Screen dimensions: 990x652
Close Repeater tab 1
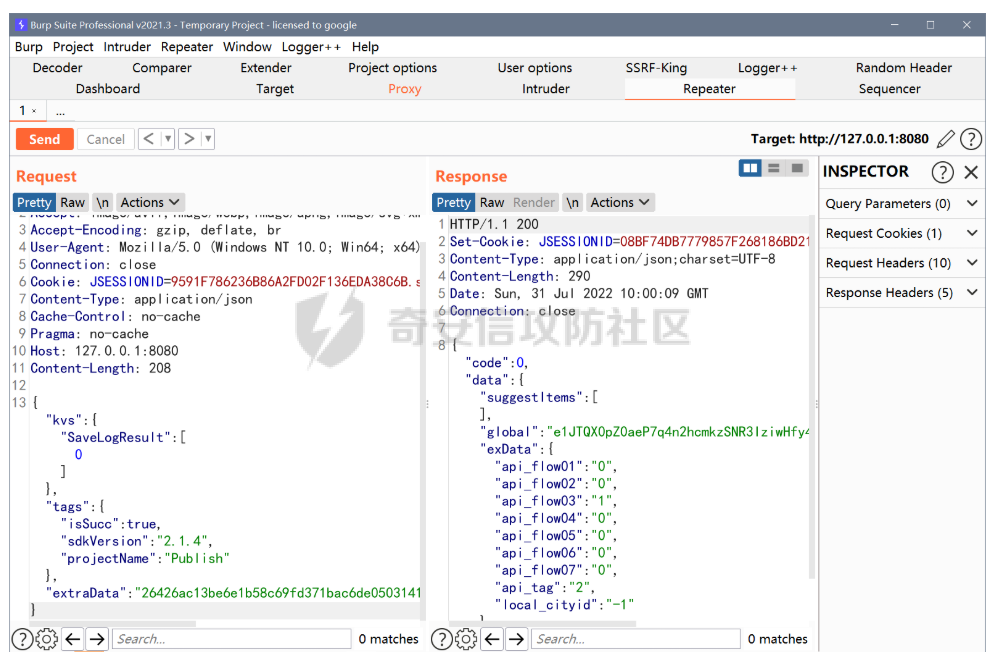pyautogui.click(x=34, y=111)
